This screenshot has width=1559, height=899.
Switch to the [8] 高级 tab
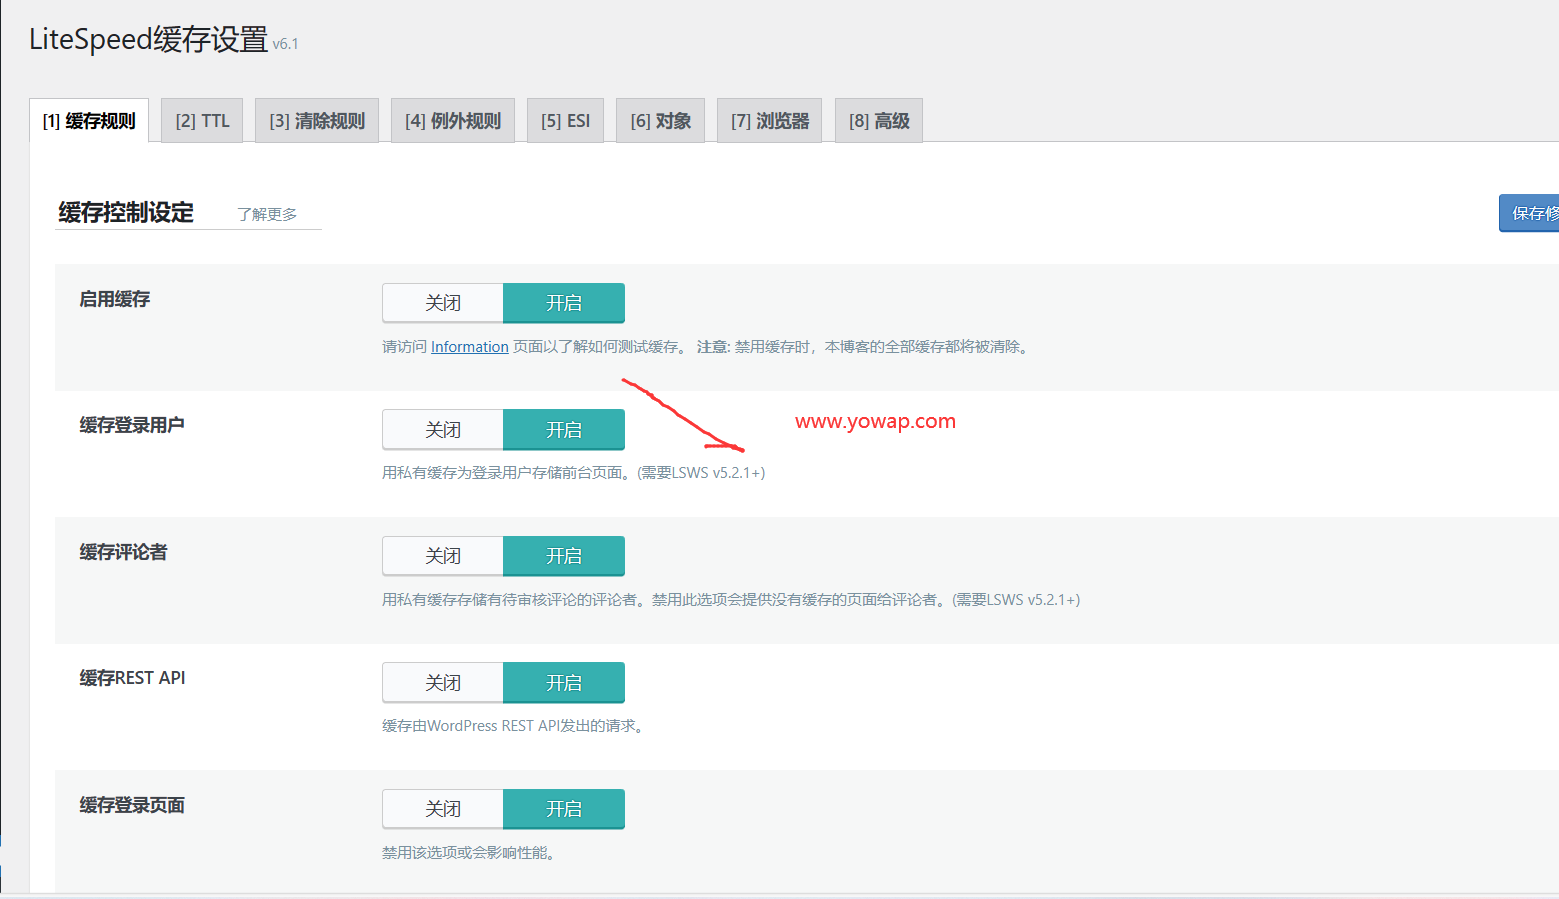878,120
